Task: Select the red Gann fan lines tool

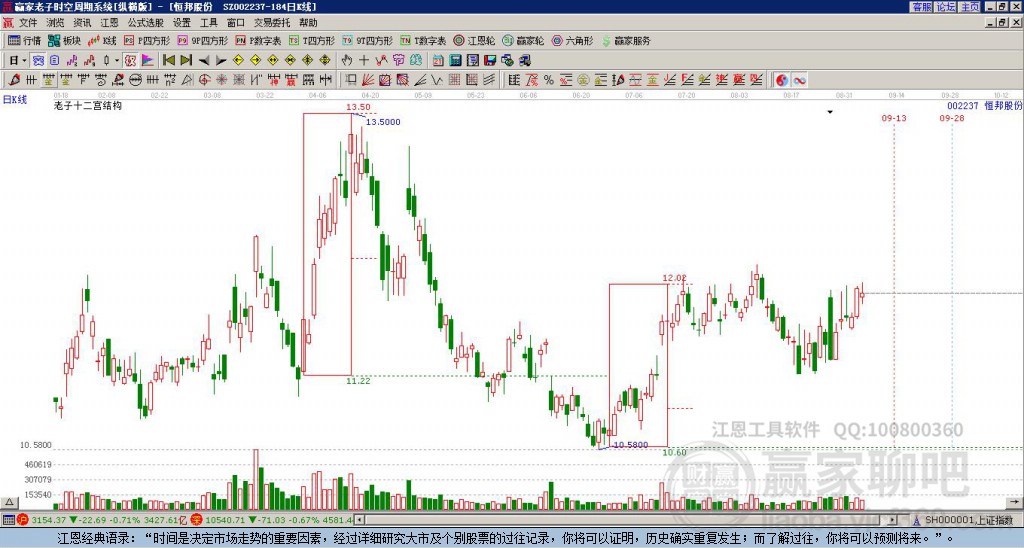Action: pyautogui.click(x=368, y=80)
